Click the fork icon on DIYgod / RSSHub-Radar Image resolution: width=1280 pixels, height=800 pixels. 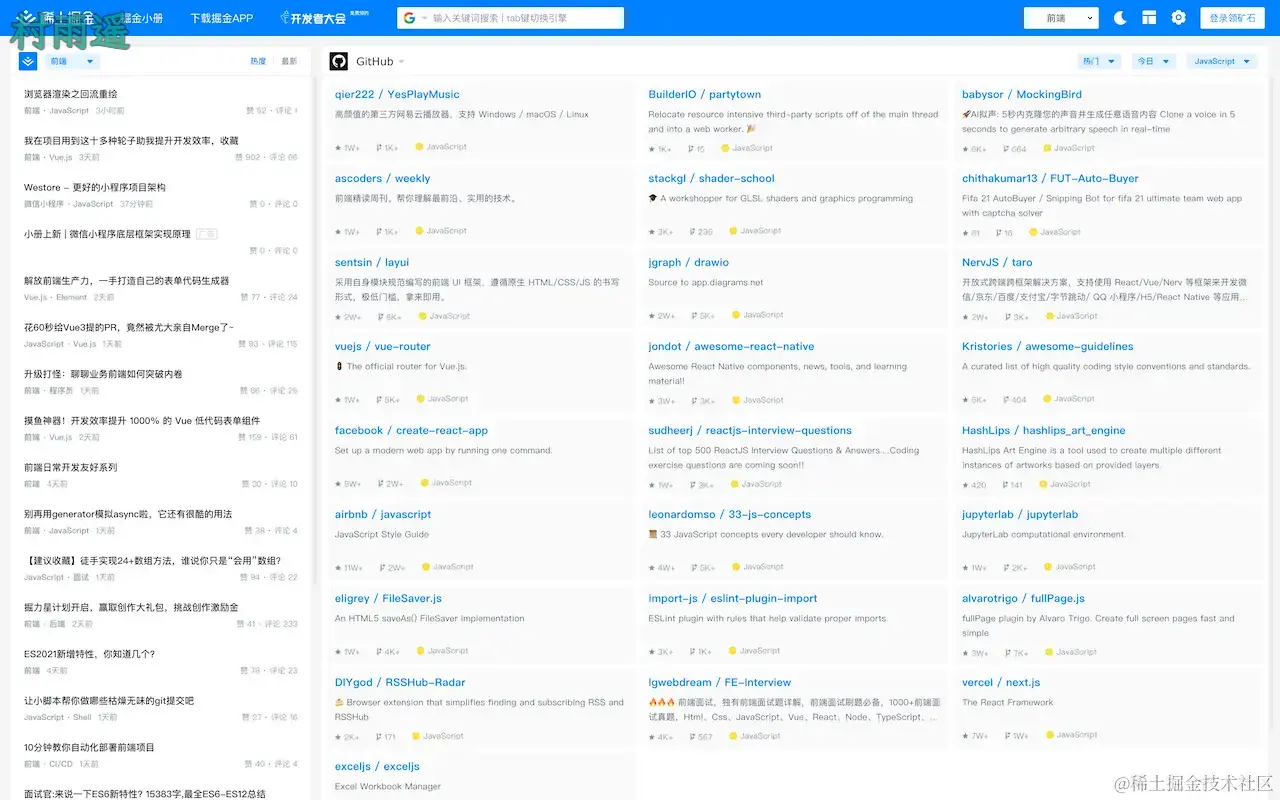click(378, 737)
